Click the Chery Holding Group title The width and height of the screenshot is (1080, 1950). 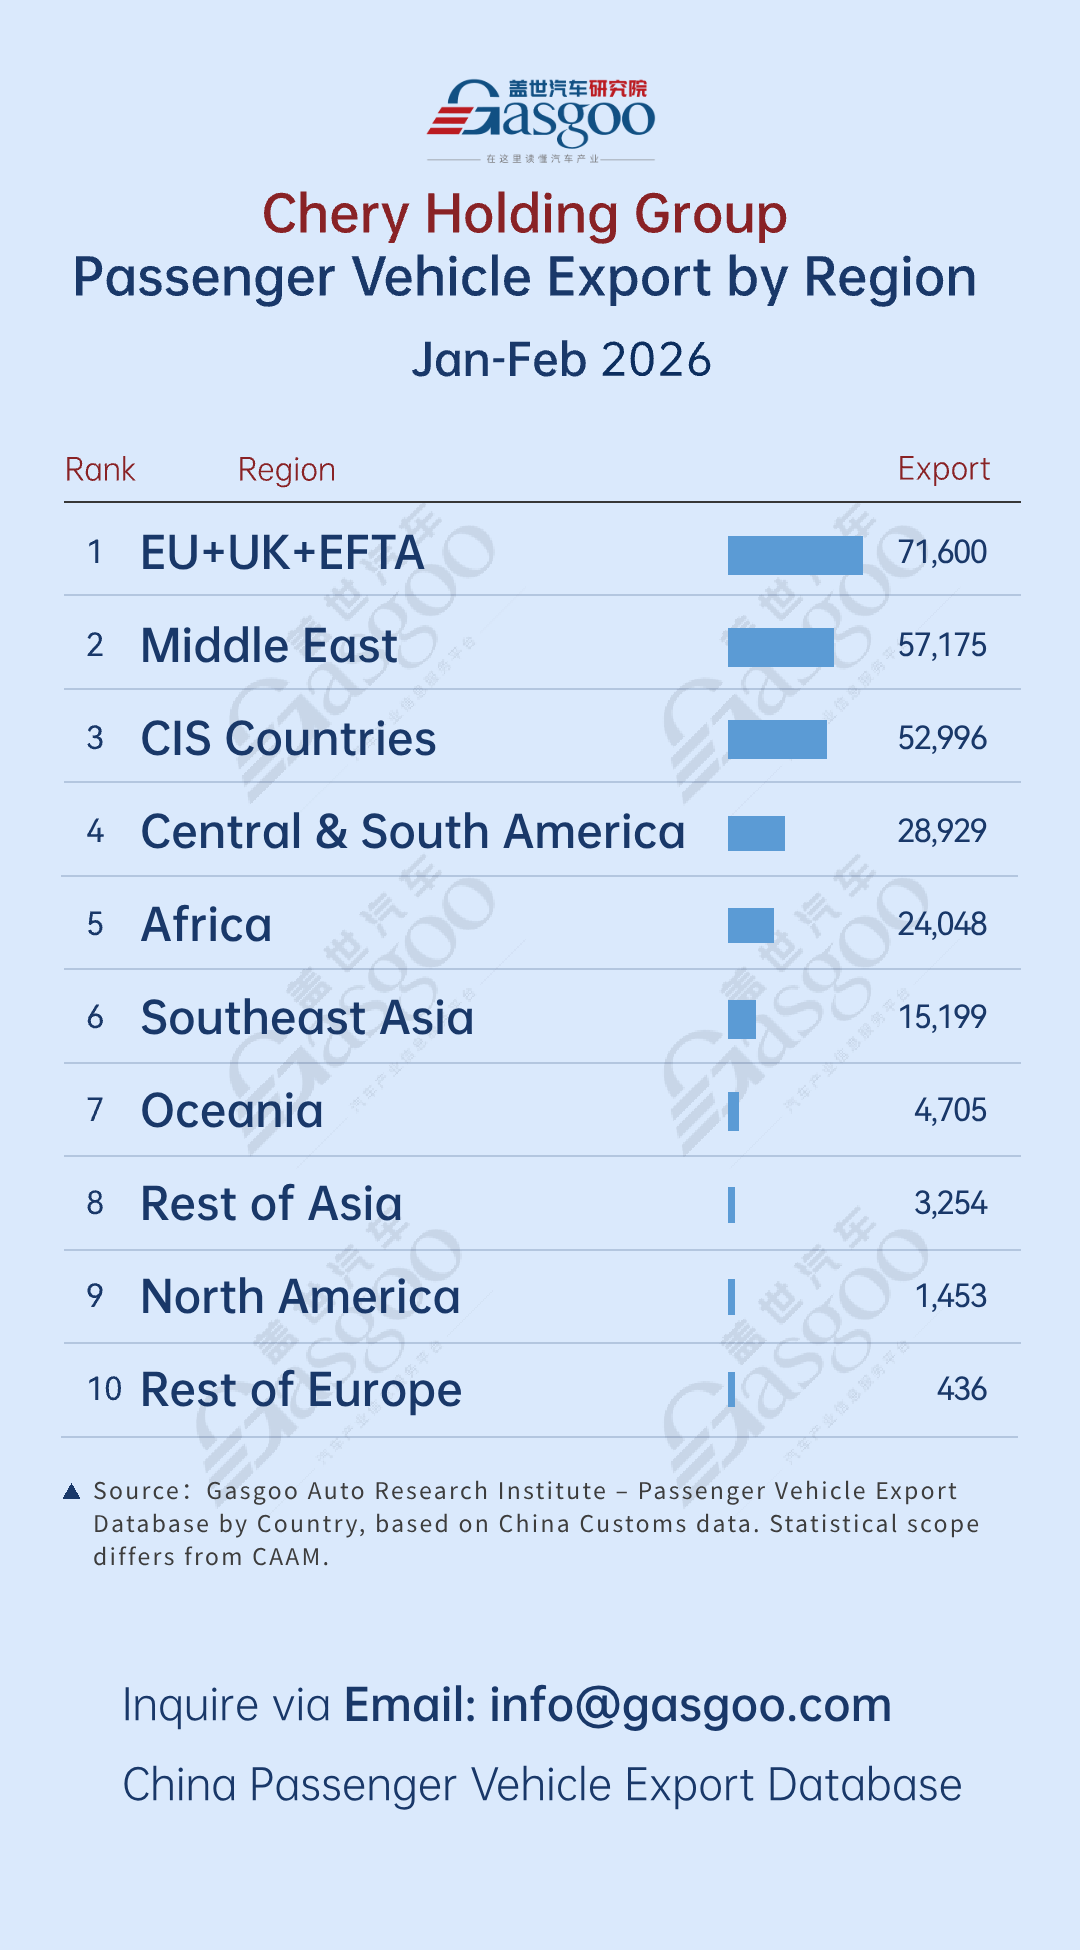coord(525,215)
